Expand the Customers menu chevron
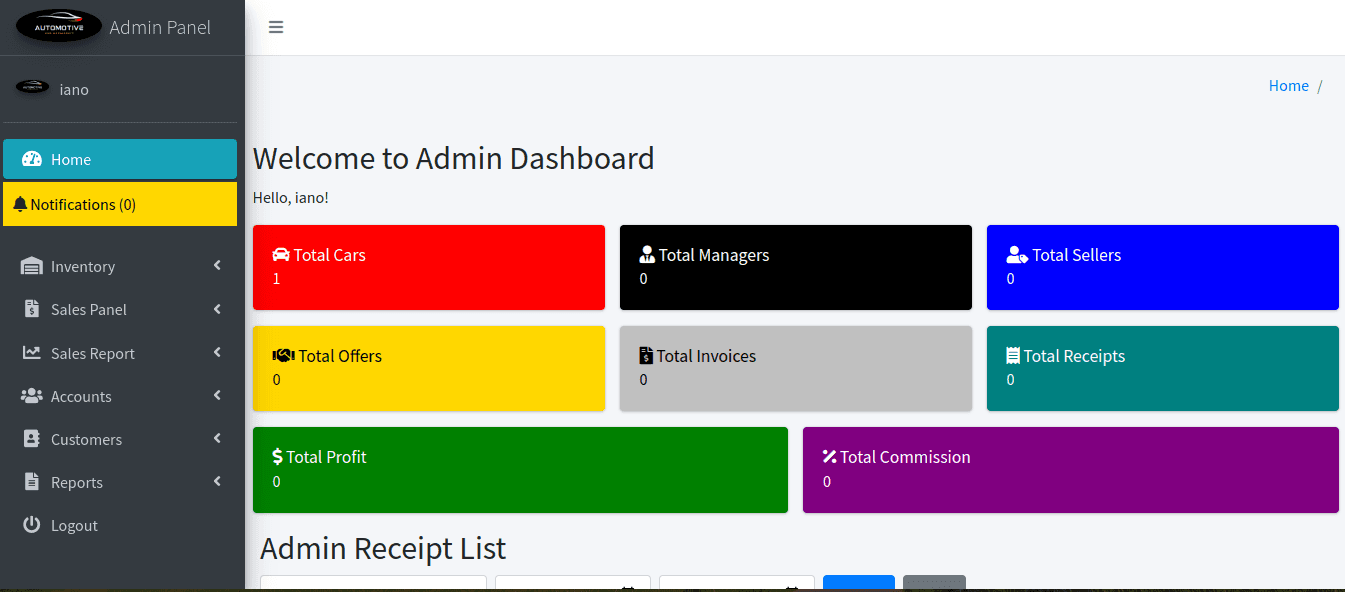Screen dimensions: 1345x592 [x=217, y=439]
